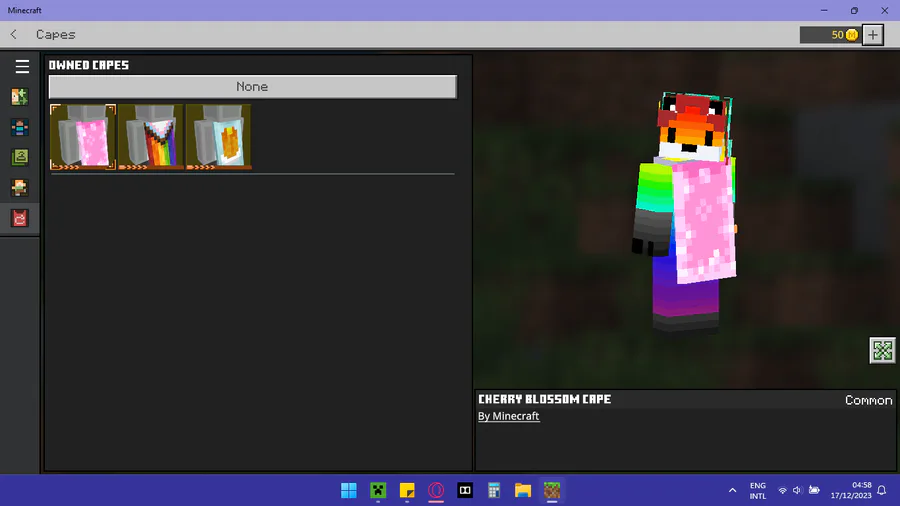The image size is (900, 506).
Task: Open the character swap sidebar icon
Action: click(20, 96)
